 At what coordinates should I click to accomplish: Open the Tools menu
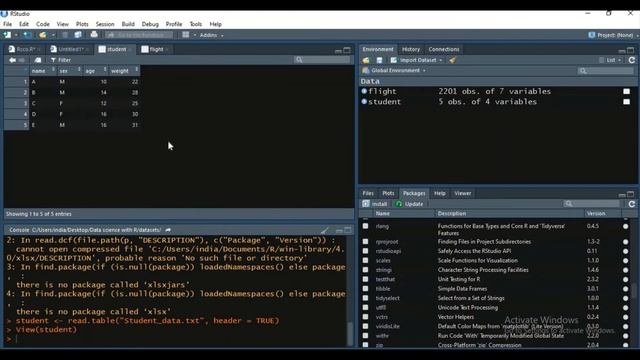coord(196,24)
